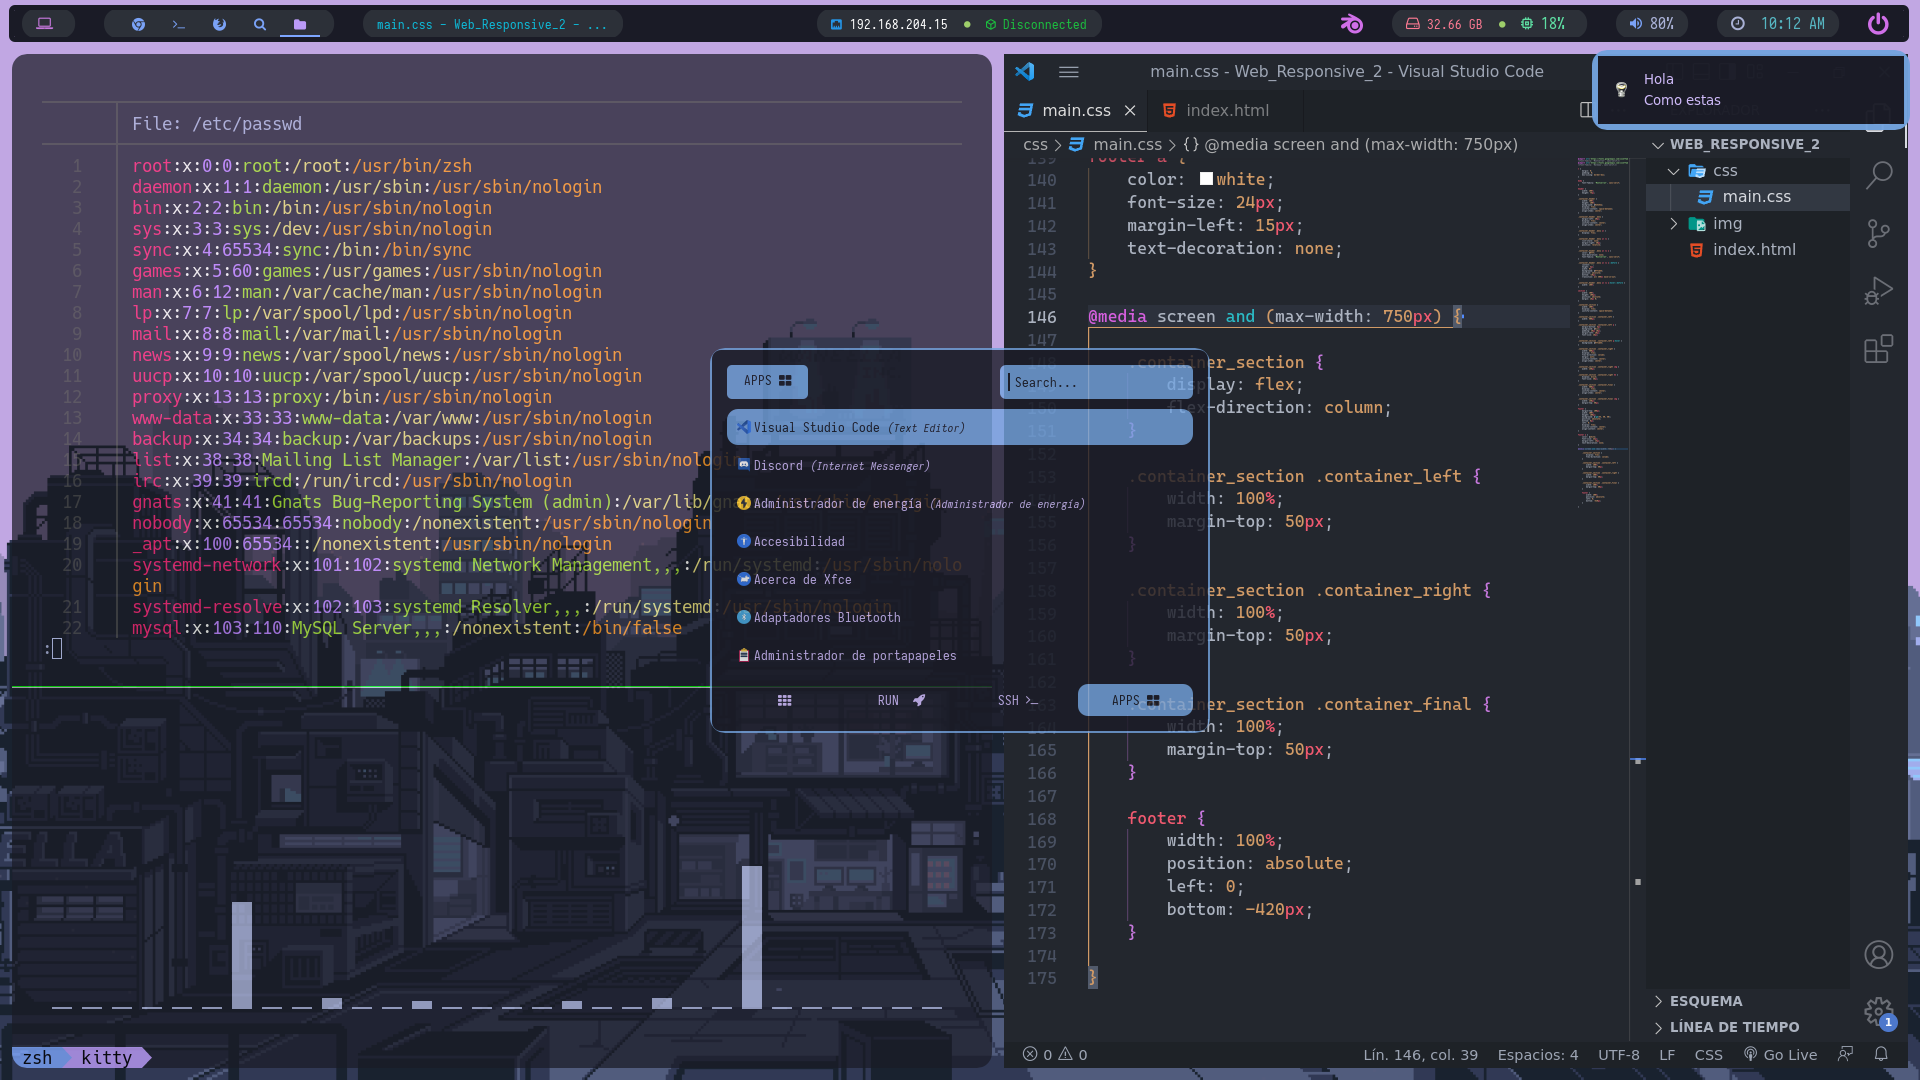Switch to the index.html editor tab
Image resolution: width=1920 pixels, height=1080 pixels.
pyautogui.click(x=1226, y=111)
